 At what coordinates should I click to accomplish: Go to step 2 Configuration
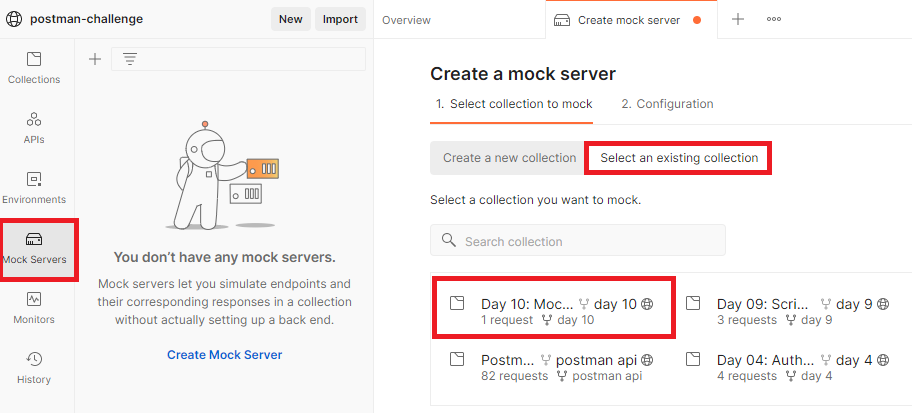[x=667, y=104]
